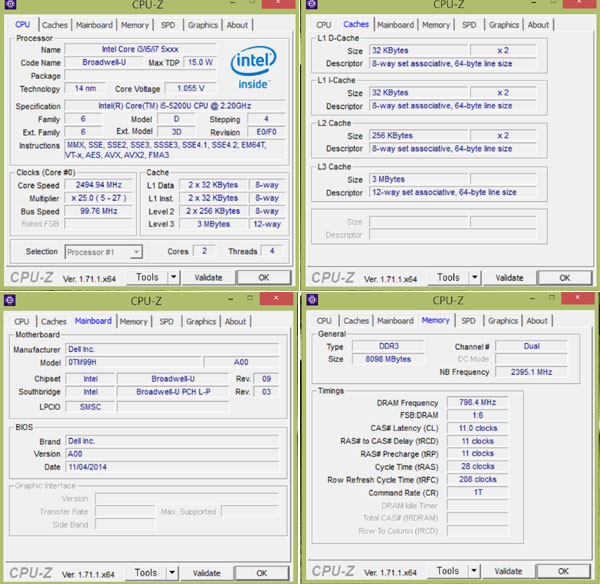Click the Code Name value Broadwell-U in CPU window

(x=104, y=62)
